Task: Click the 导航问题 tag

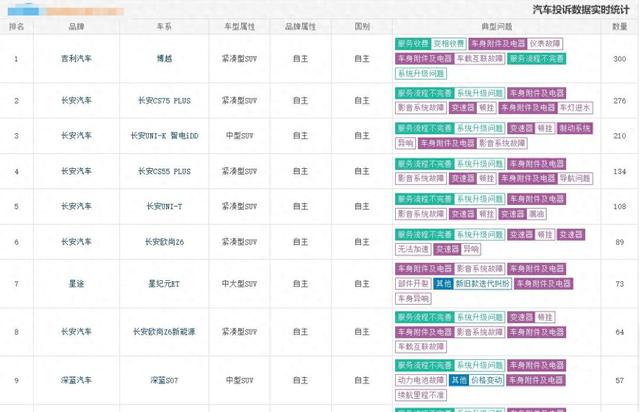Action: 575,178
